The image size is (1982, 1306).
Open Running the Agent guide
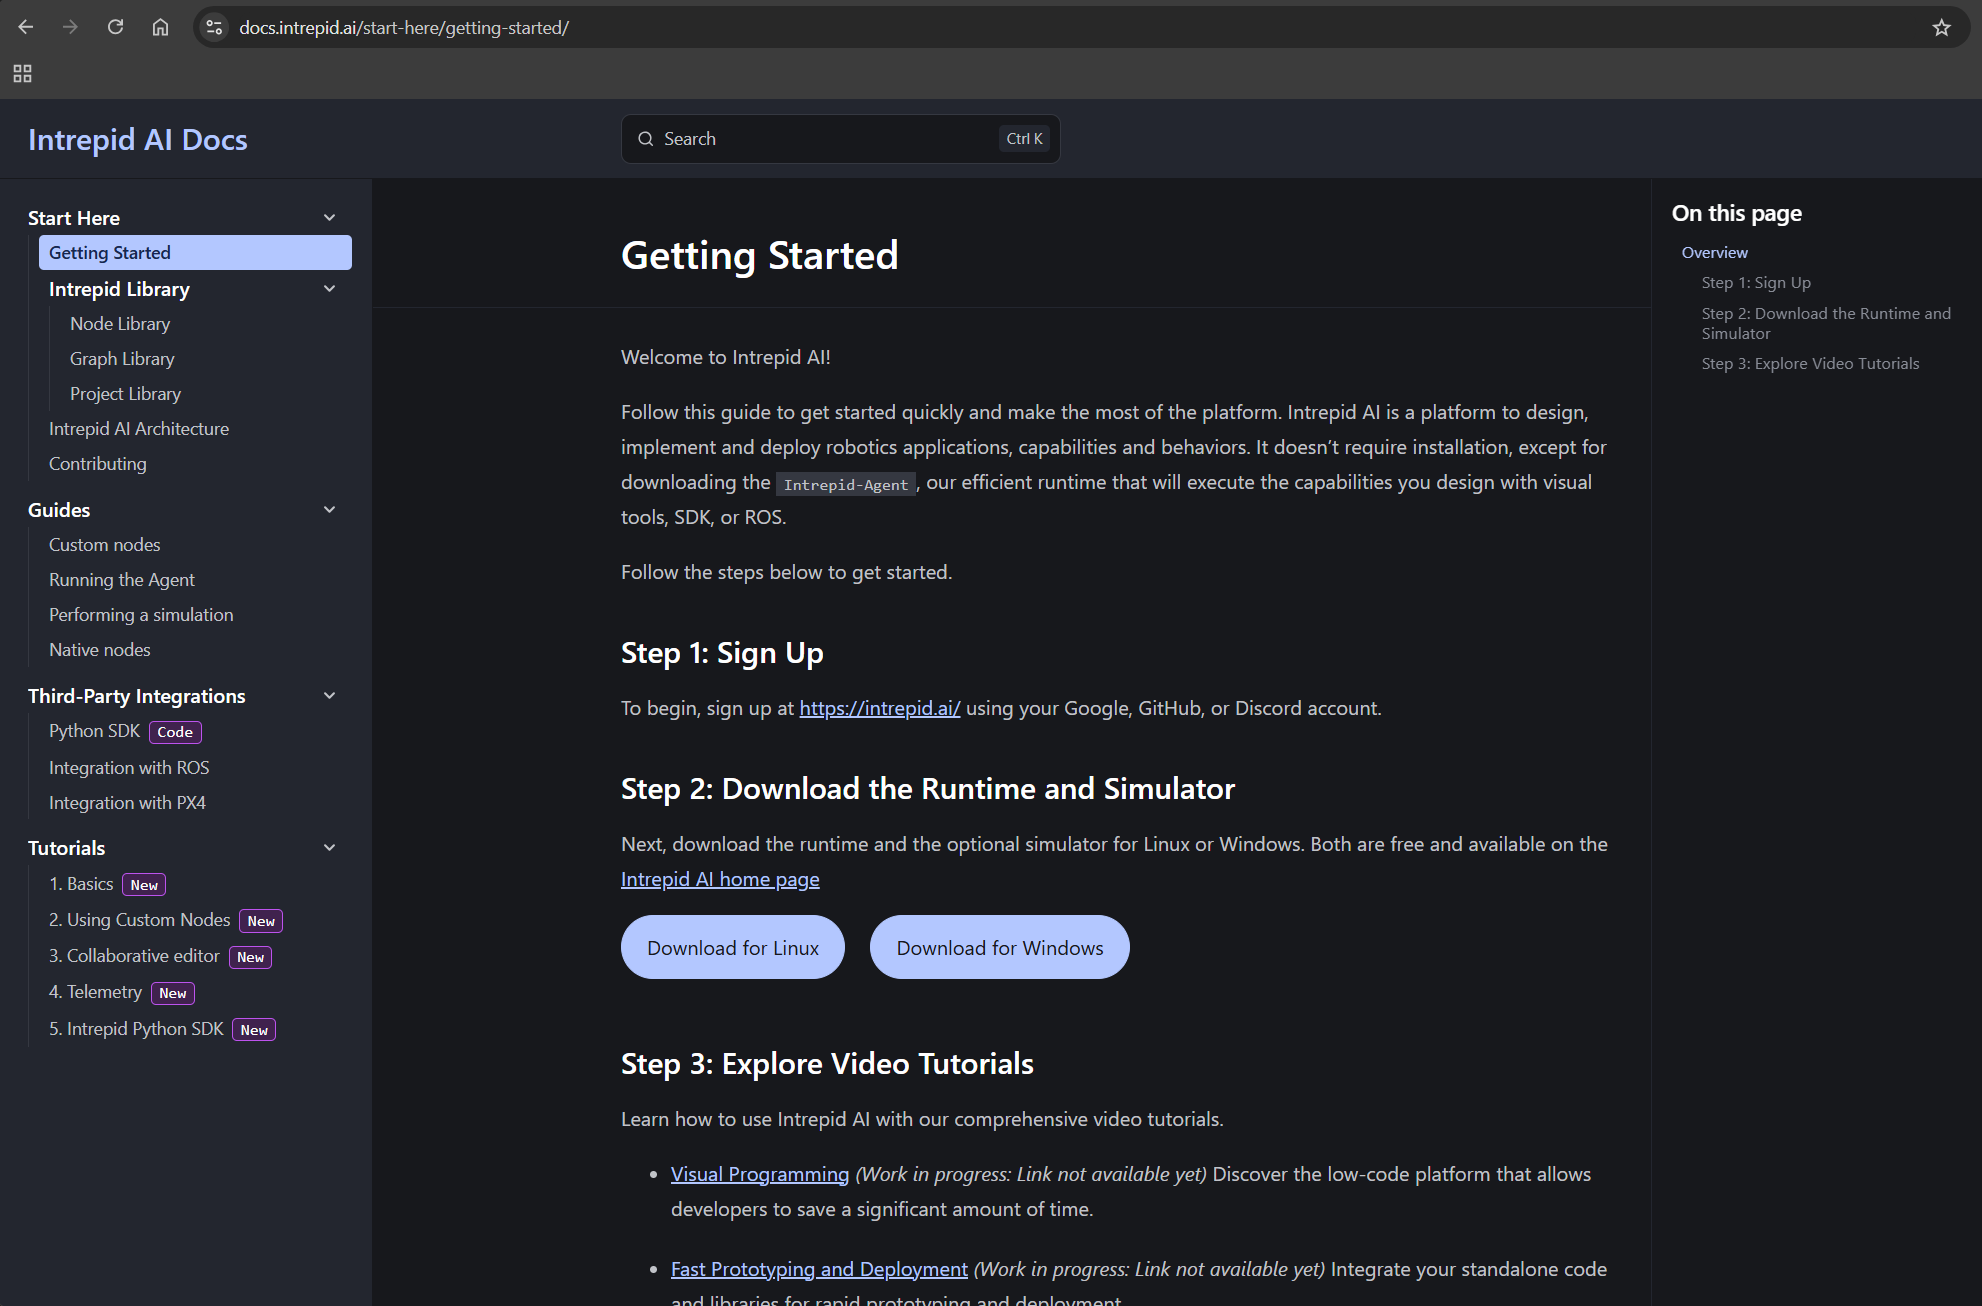click(122, 579)
